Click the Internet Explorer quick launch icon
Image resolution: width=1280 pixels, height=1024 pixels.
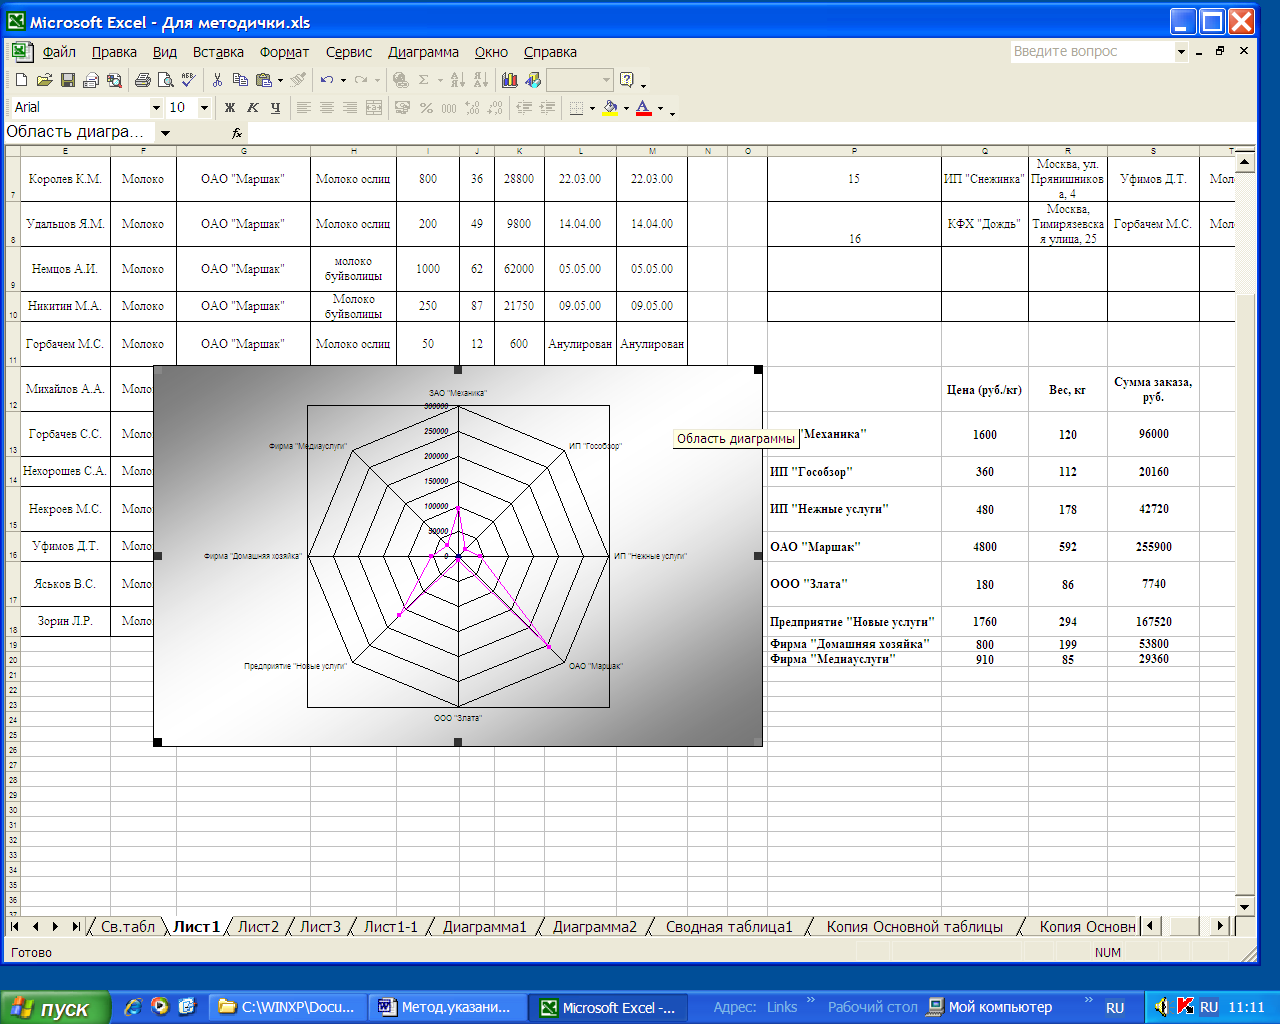click(133, 1007)
